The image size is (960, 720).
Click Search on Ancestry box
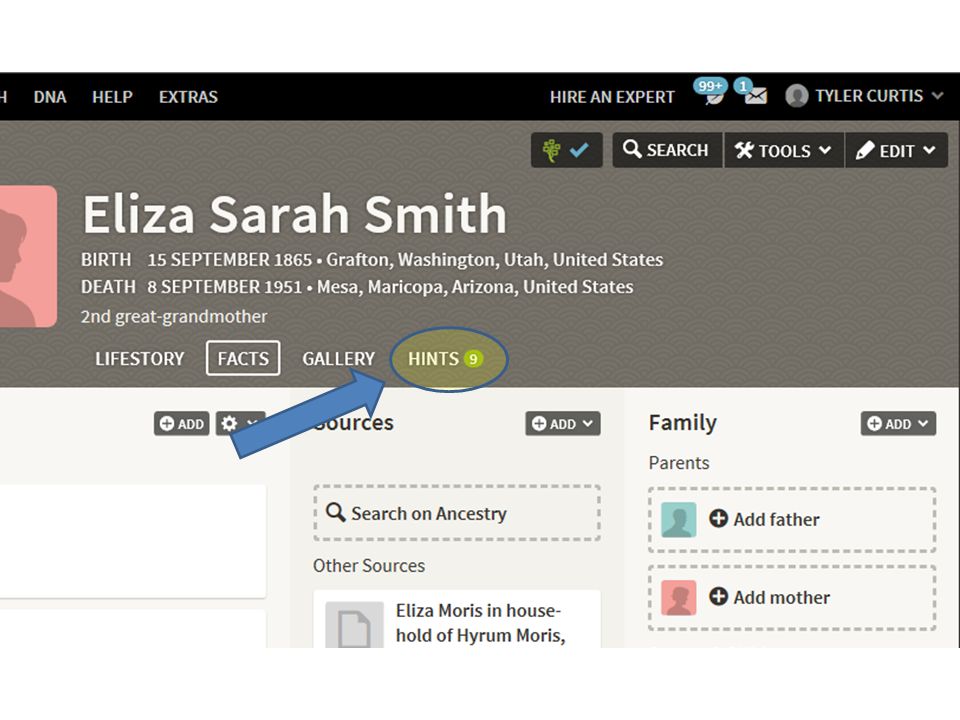click(x=457, y=513)
